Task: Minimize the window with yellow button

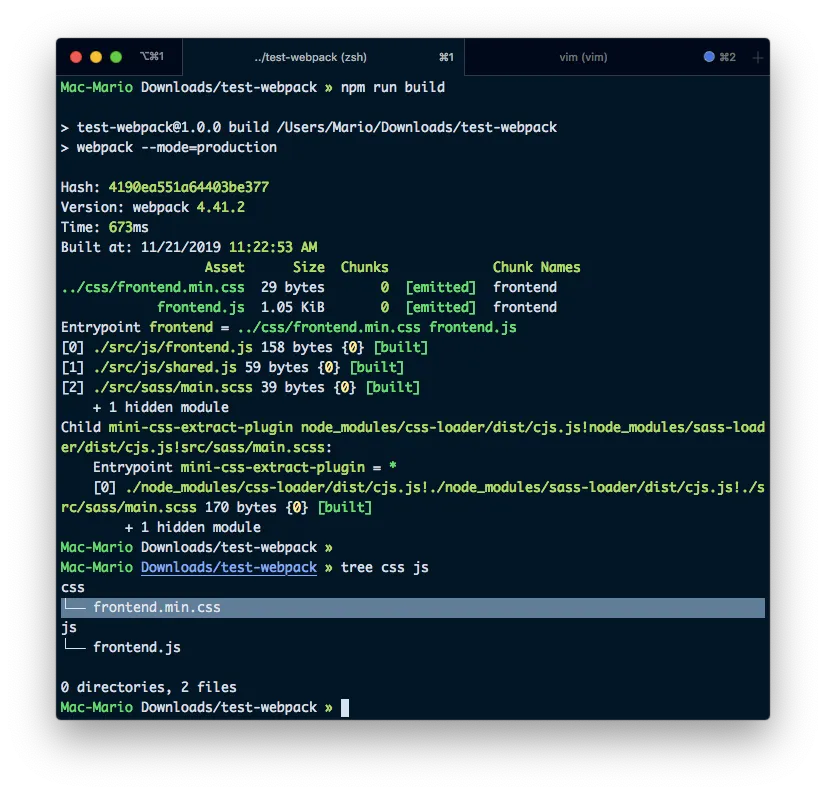Action: pos(96,57)
